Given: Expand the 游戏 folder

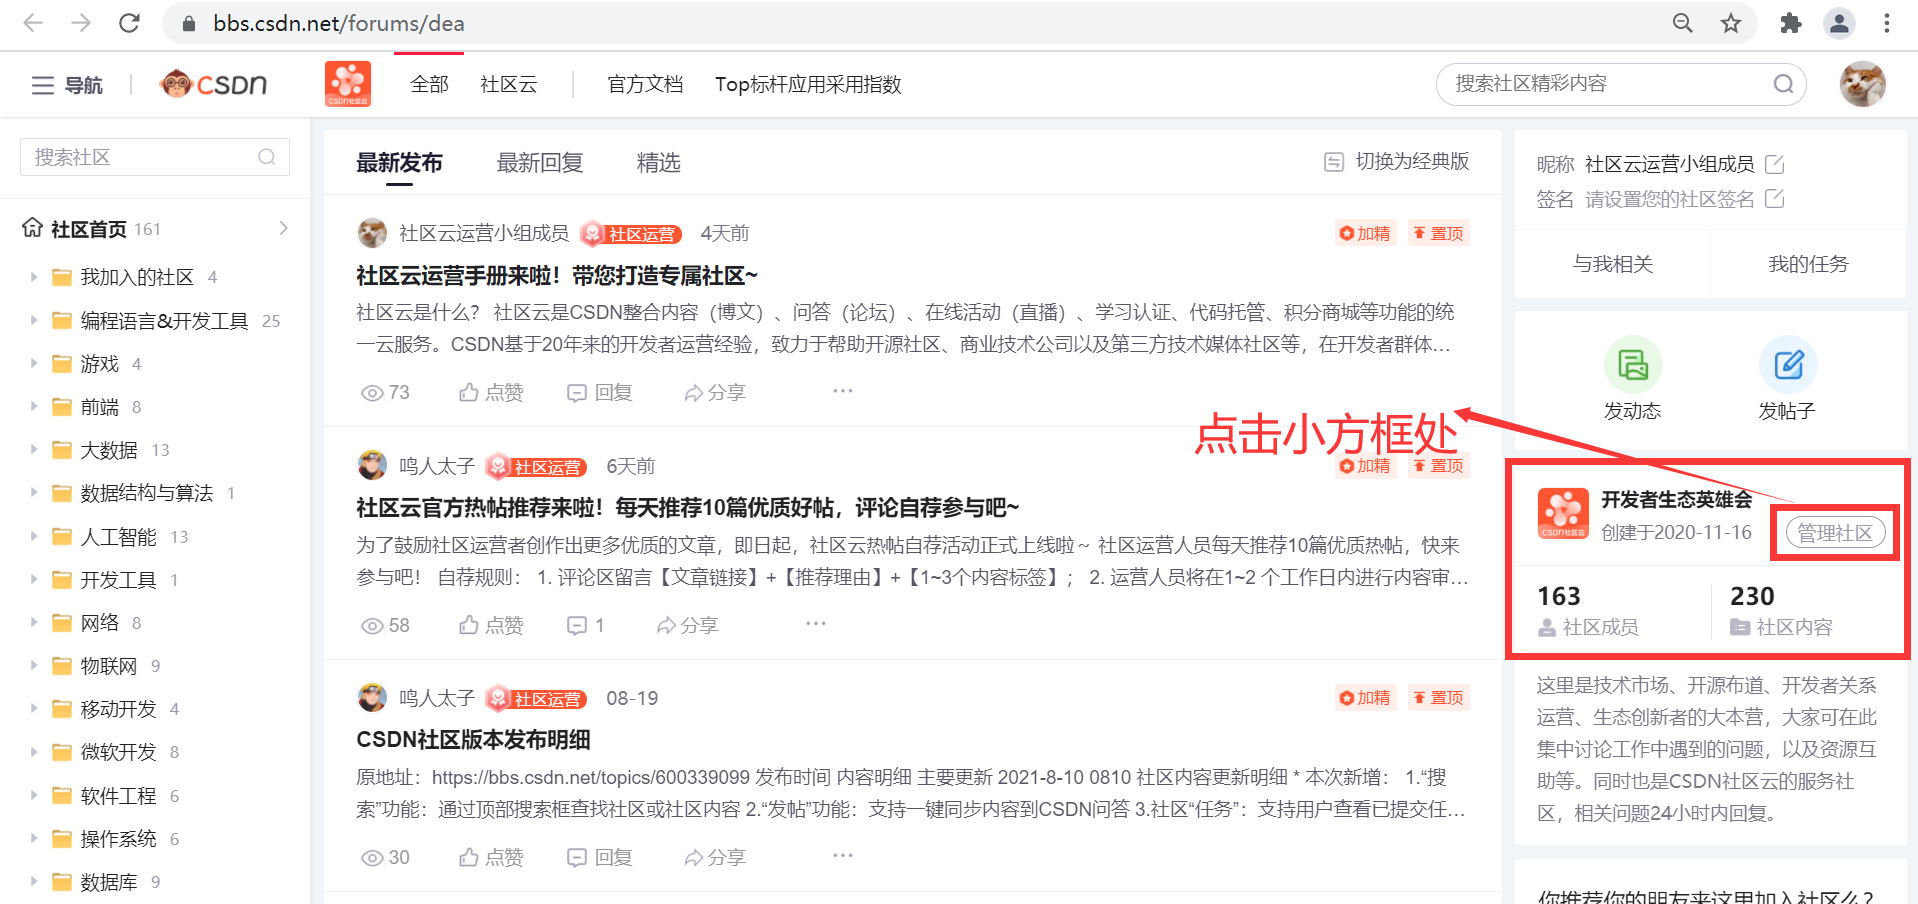Looking at the screenshot, I should point(33,363).
